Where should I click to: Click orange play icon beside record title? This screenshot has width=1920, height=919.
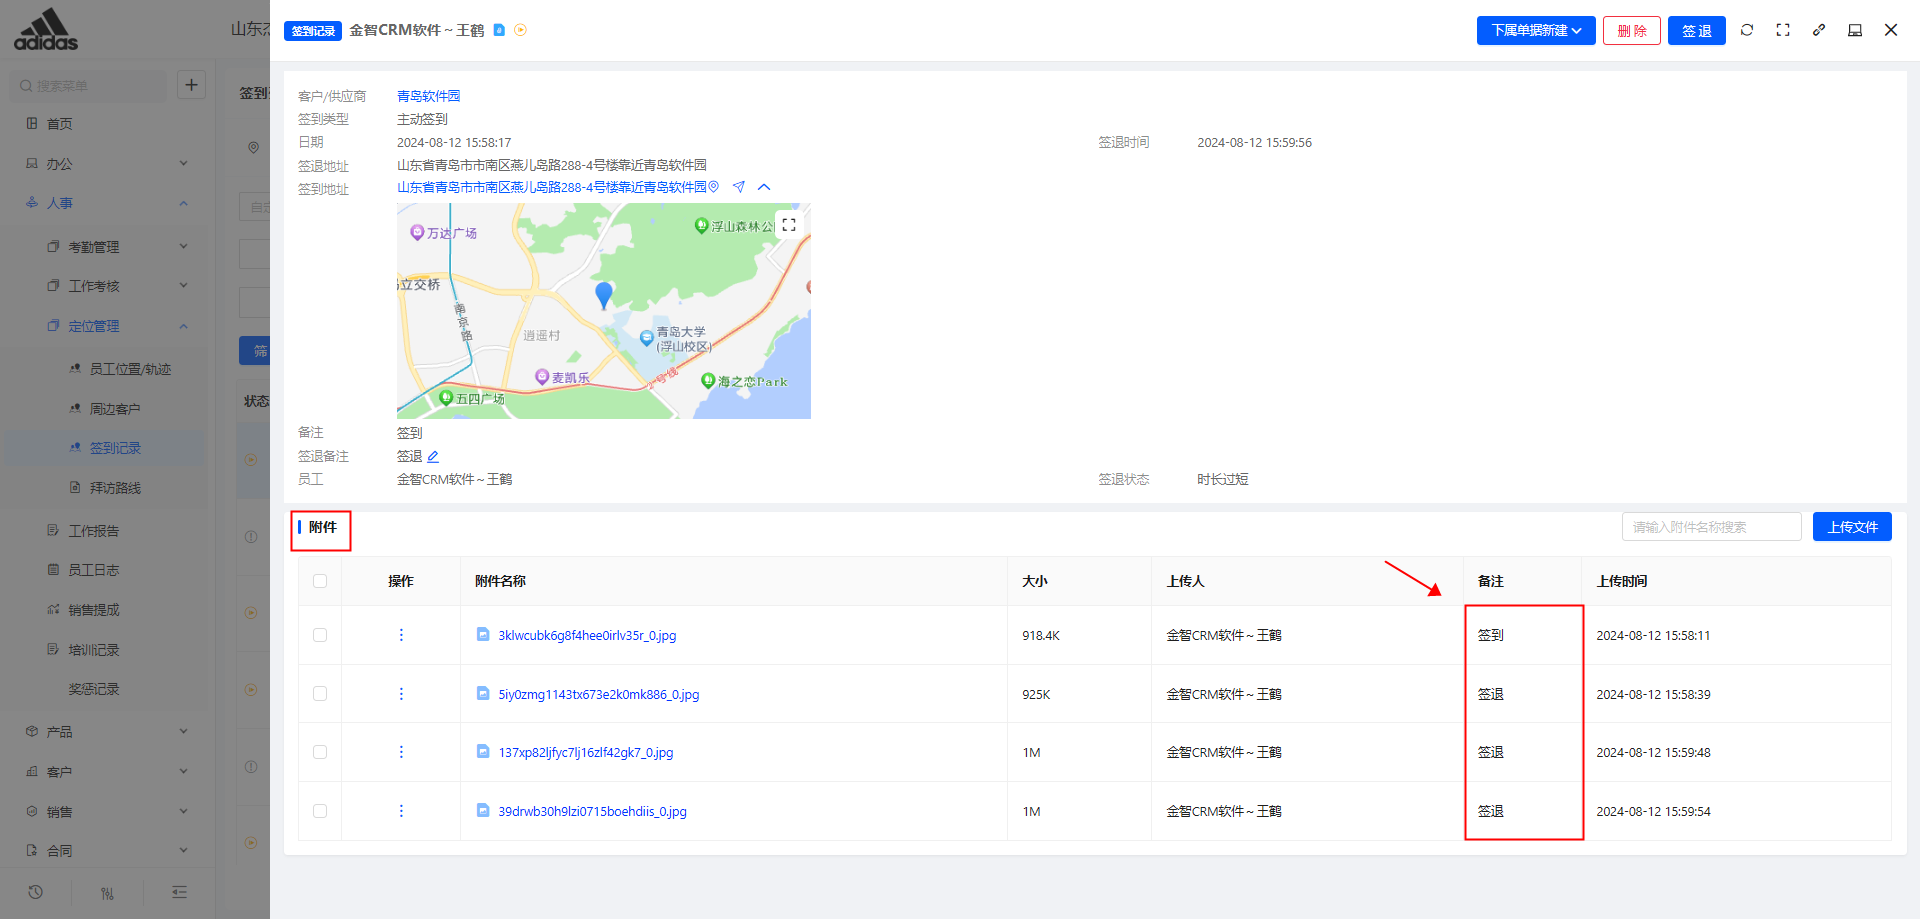click(520, 30)
